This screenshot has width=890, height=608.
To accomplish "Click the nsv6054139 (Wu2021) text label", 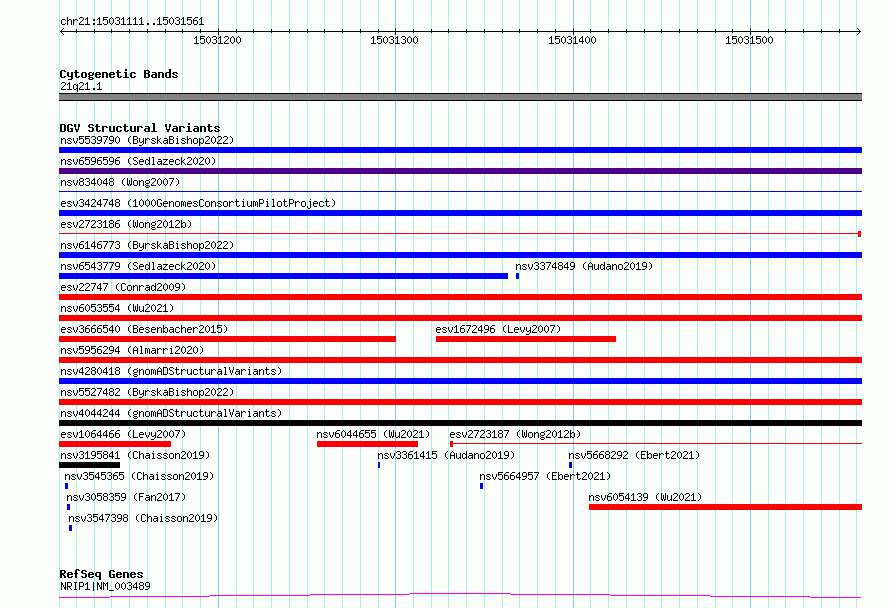I will tap(645, 497).
